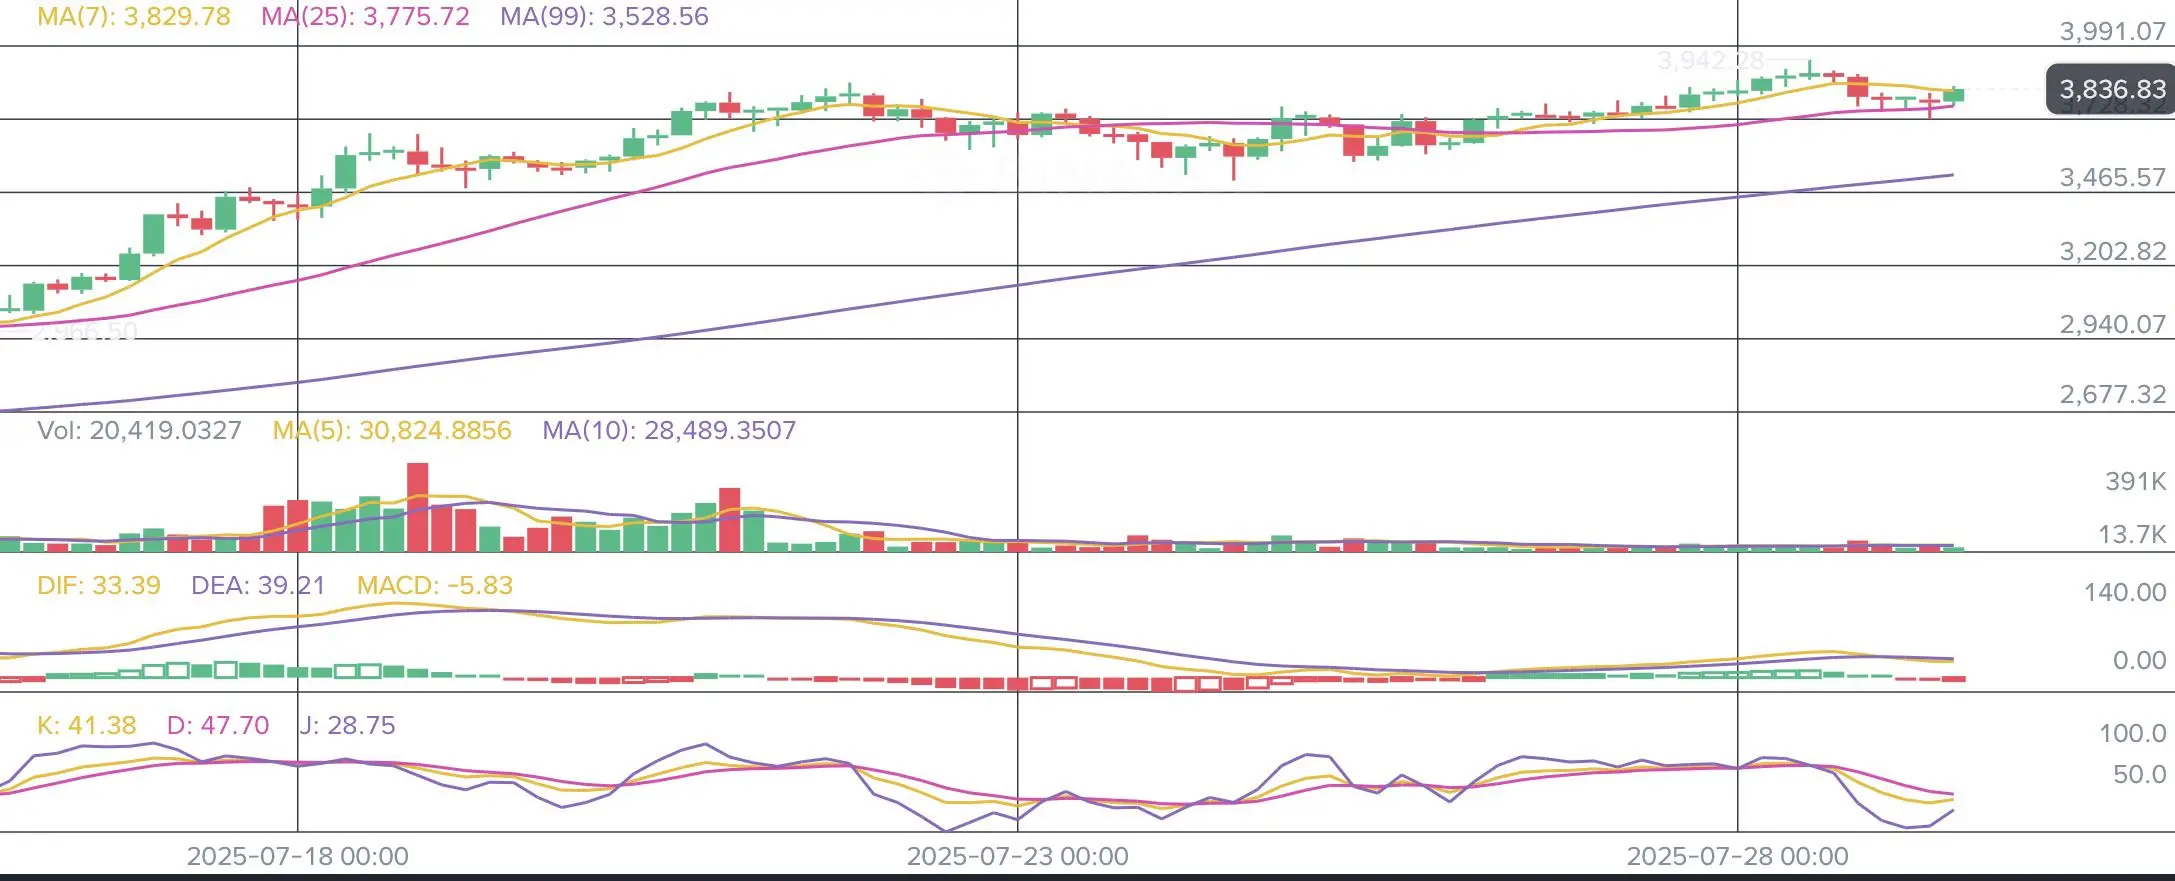Image resolution: width=2175 pixels, height=881 pixels.
Task: Click the latest green candlestick
Action: [1954, 95]
